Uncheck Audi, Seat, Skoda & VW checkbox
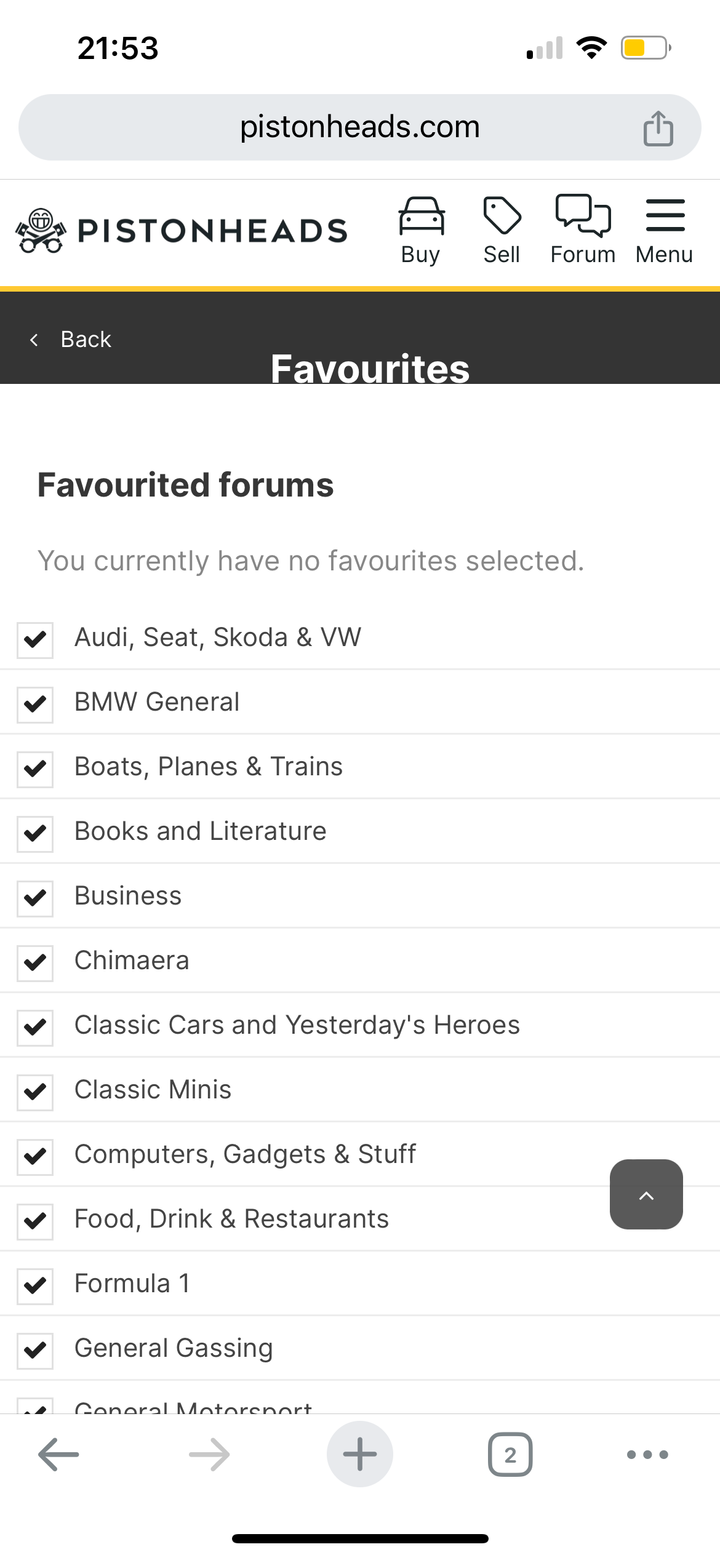This screenshot has height=1558, width=720. tap(35, 638)
